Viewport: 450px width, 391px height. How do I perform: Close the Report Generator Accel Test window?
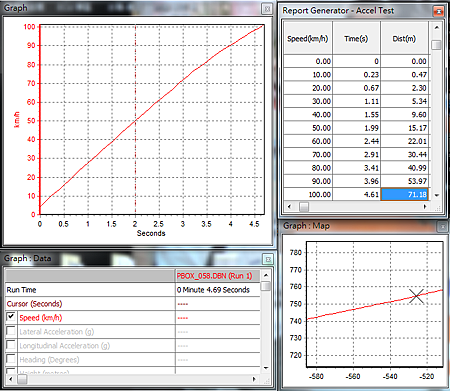tap(438, 11)
